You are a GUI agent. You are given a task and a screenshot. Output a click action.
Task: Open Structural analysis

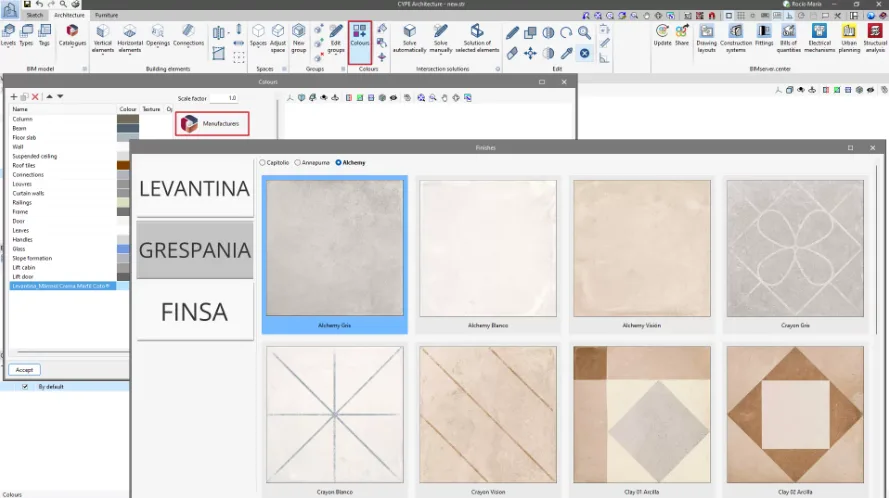click(x=875, y=39)
